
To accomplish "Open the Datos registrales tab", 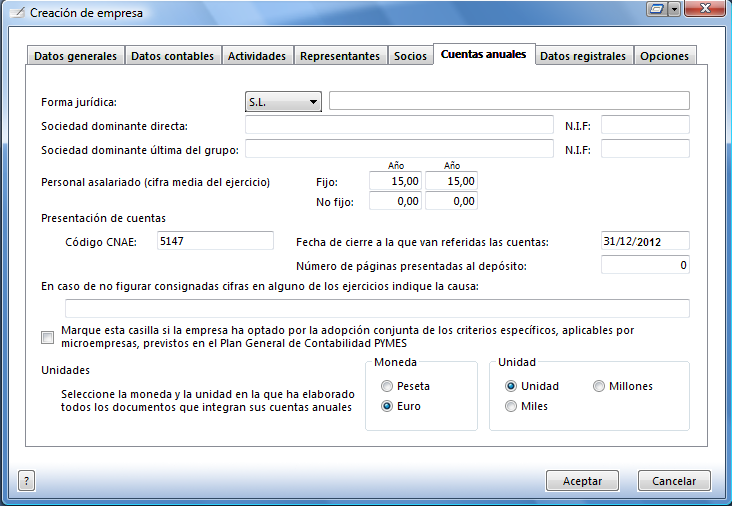I will pos(583,56).
